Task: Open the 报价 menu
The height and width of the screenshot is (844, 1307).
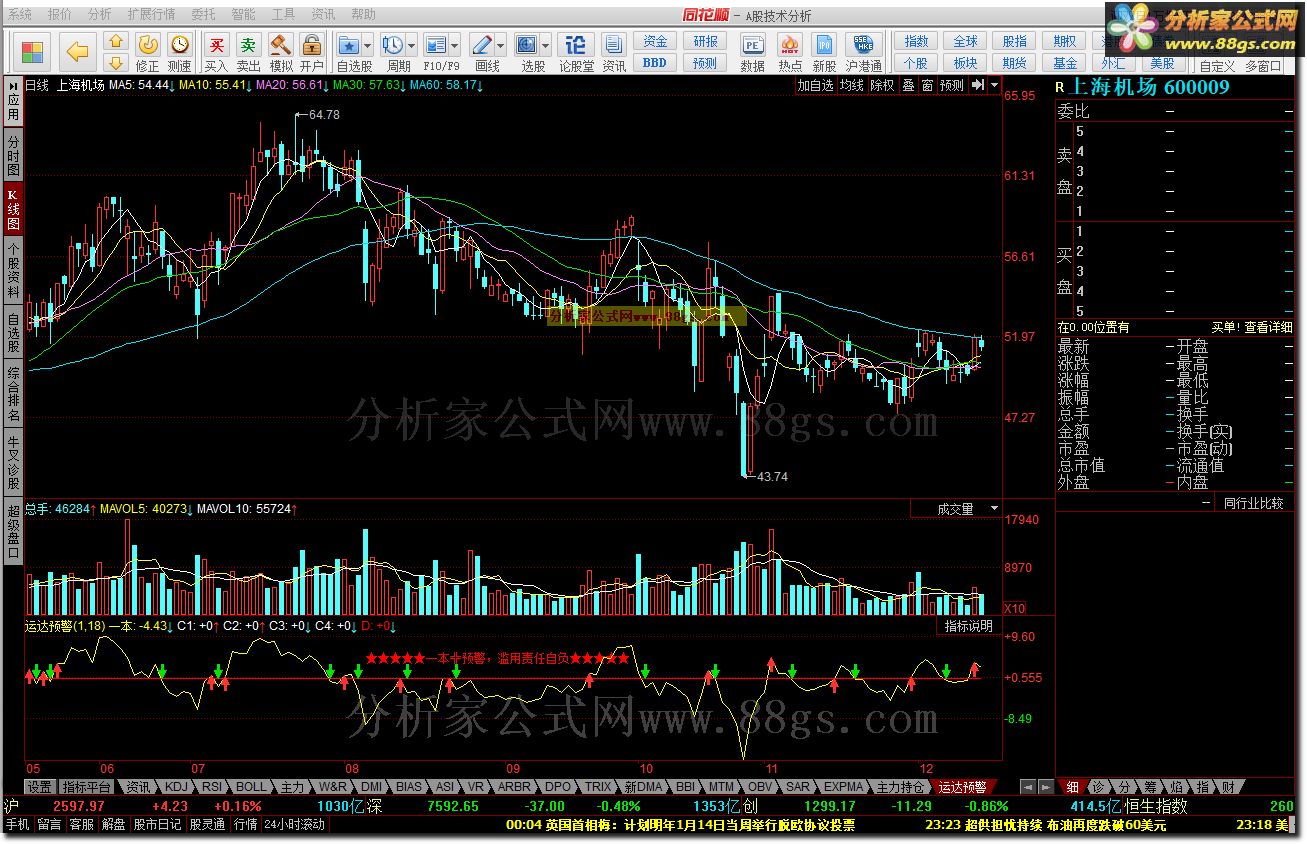Action: point(60,14)
